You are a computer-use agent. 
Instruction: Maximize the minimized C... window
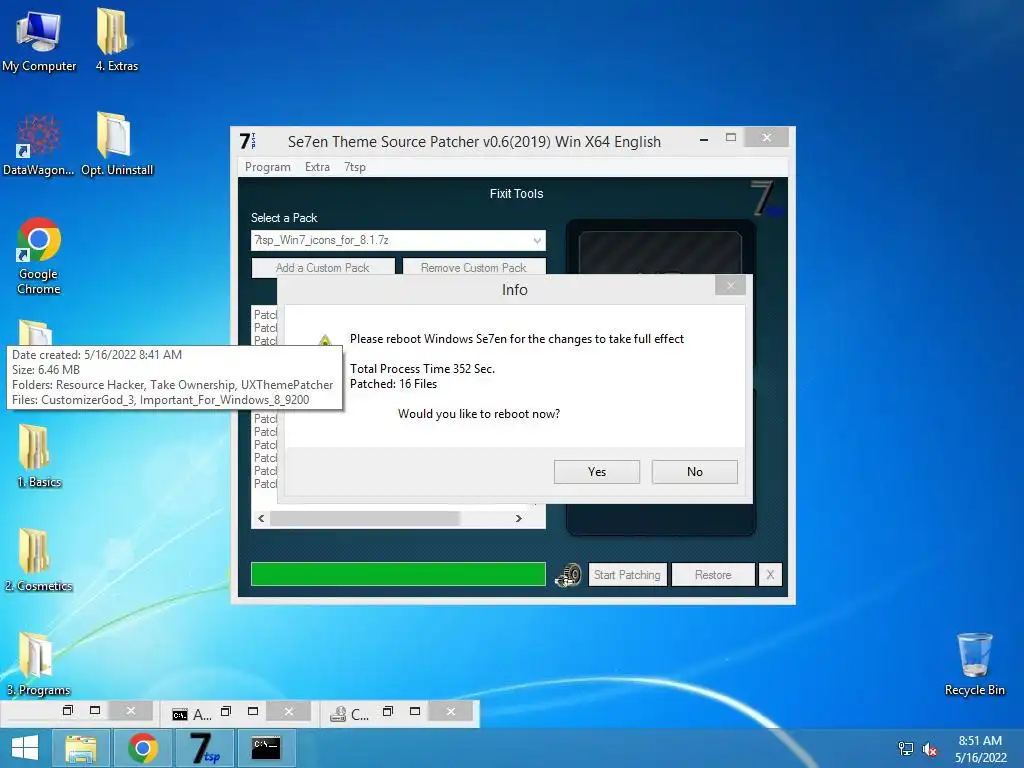[415, 711]
